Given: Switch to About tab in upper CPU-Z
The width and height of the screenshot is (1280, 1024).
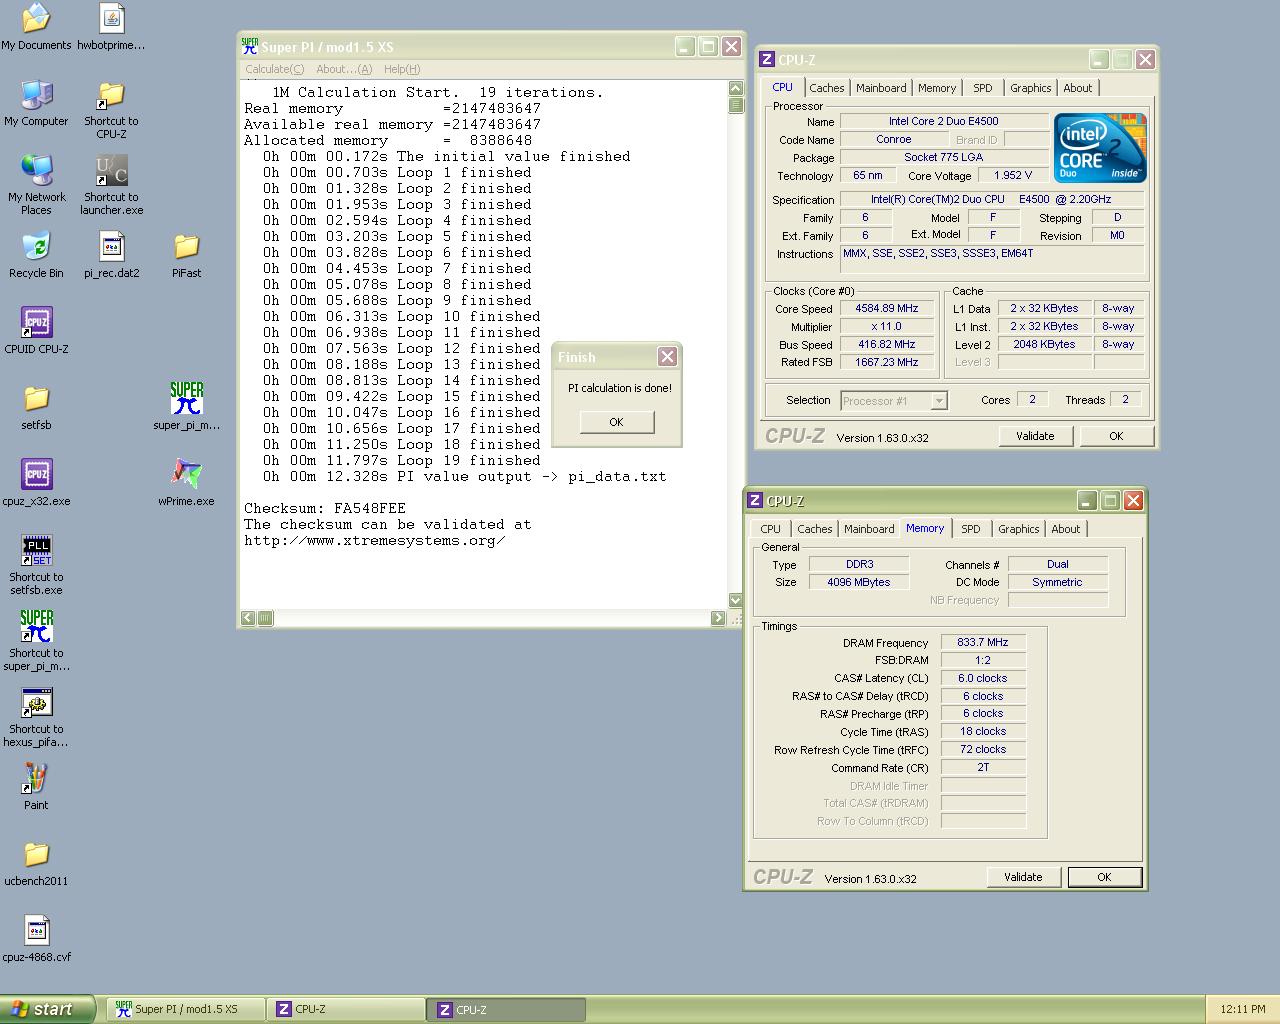Looking at the screenshot, I should pyautogui.click(x=1078, y=88).
